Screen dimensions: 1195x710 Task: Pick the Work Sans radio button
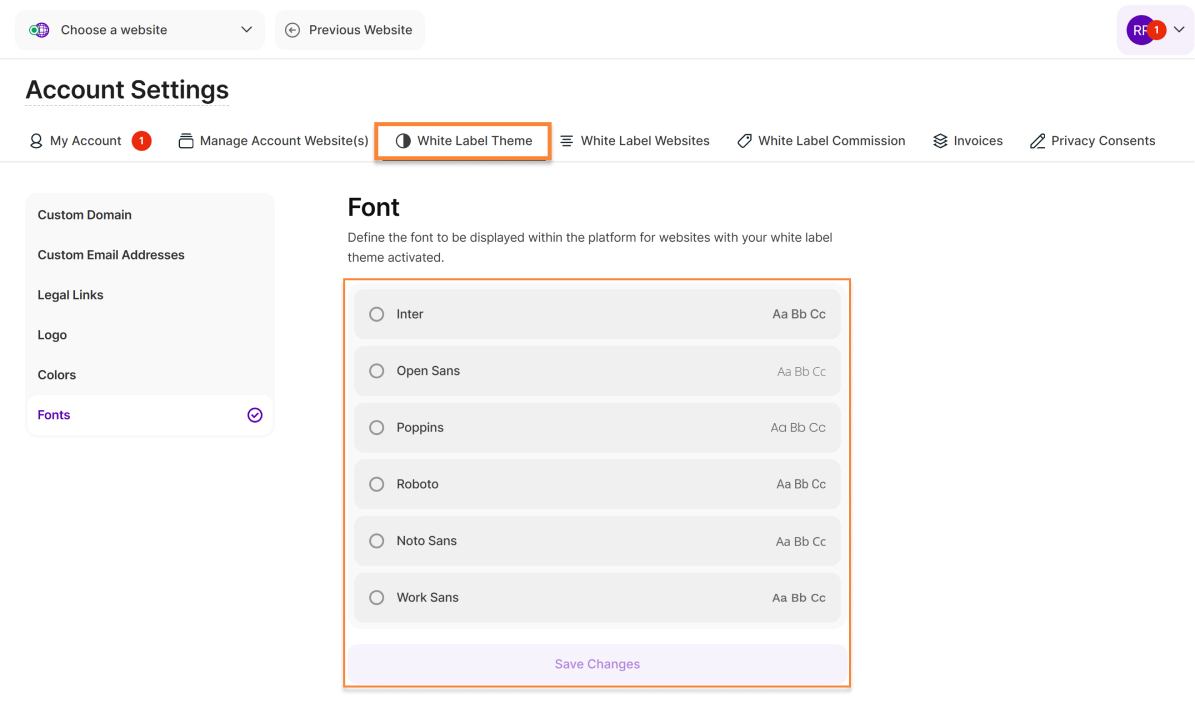pyautogui.click(x=377, y=598)
